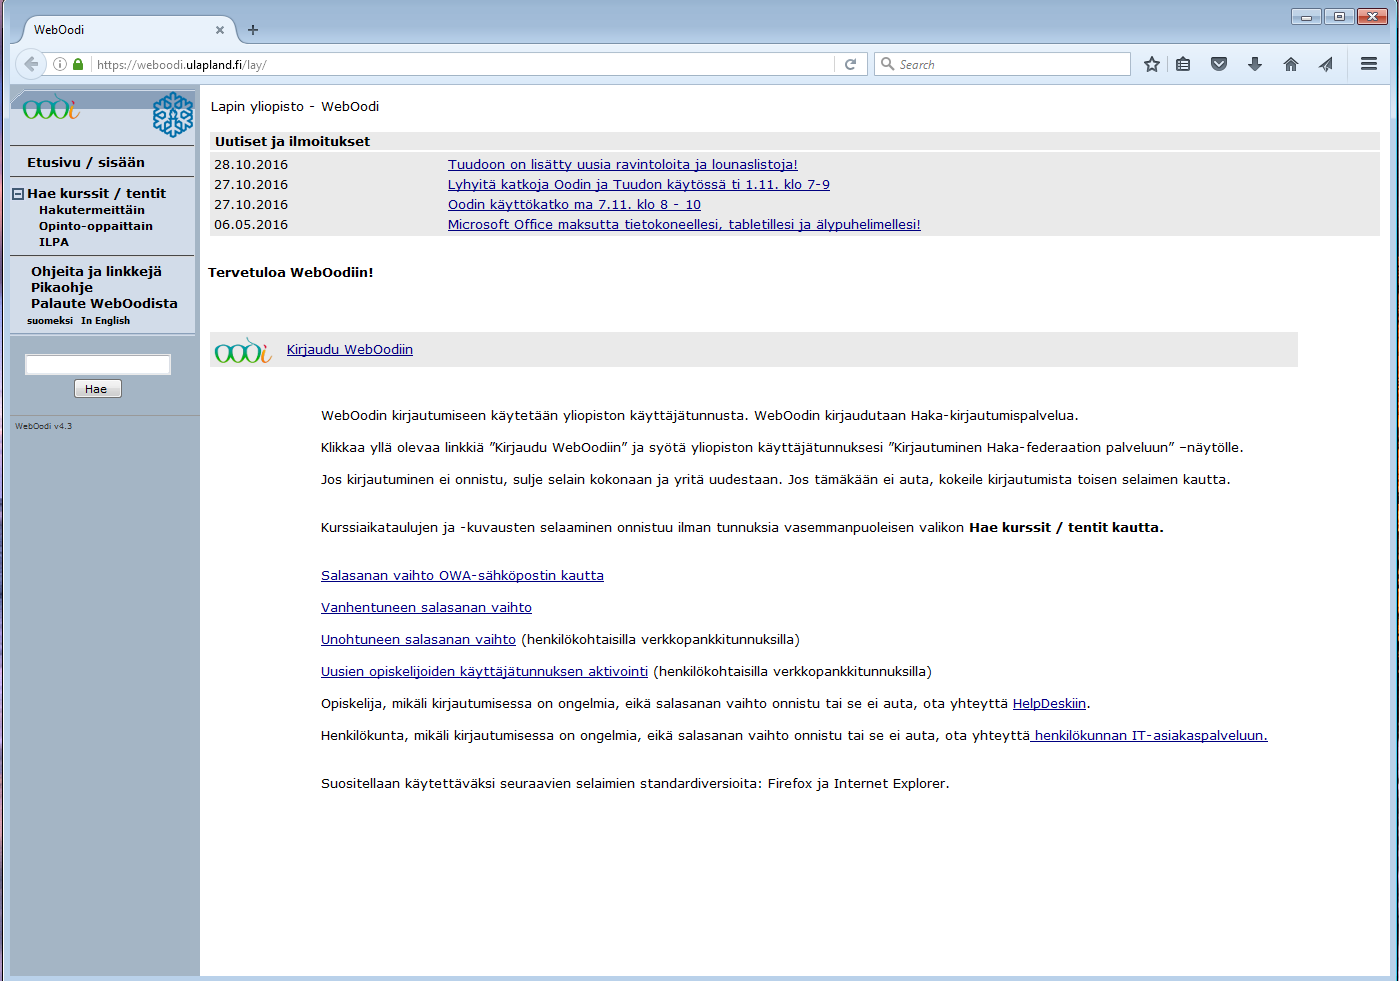Click the WebOodi v4.3 version text
Screen dimensions: 1399x981
[x=44, y=426]
